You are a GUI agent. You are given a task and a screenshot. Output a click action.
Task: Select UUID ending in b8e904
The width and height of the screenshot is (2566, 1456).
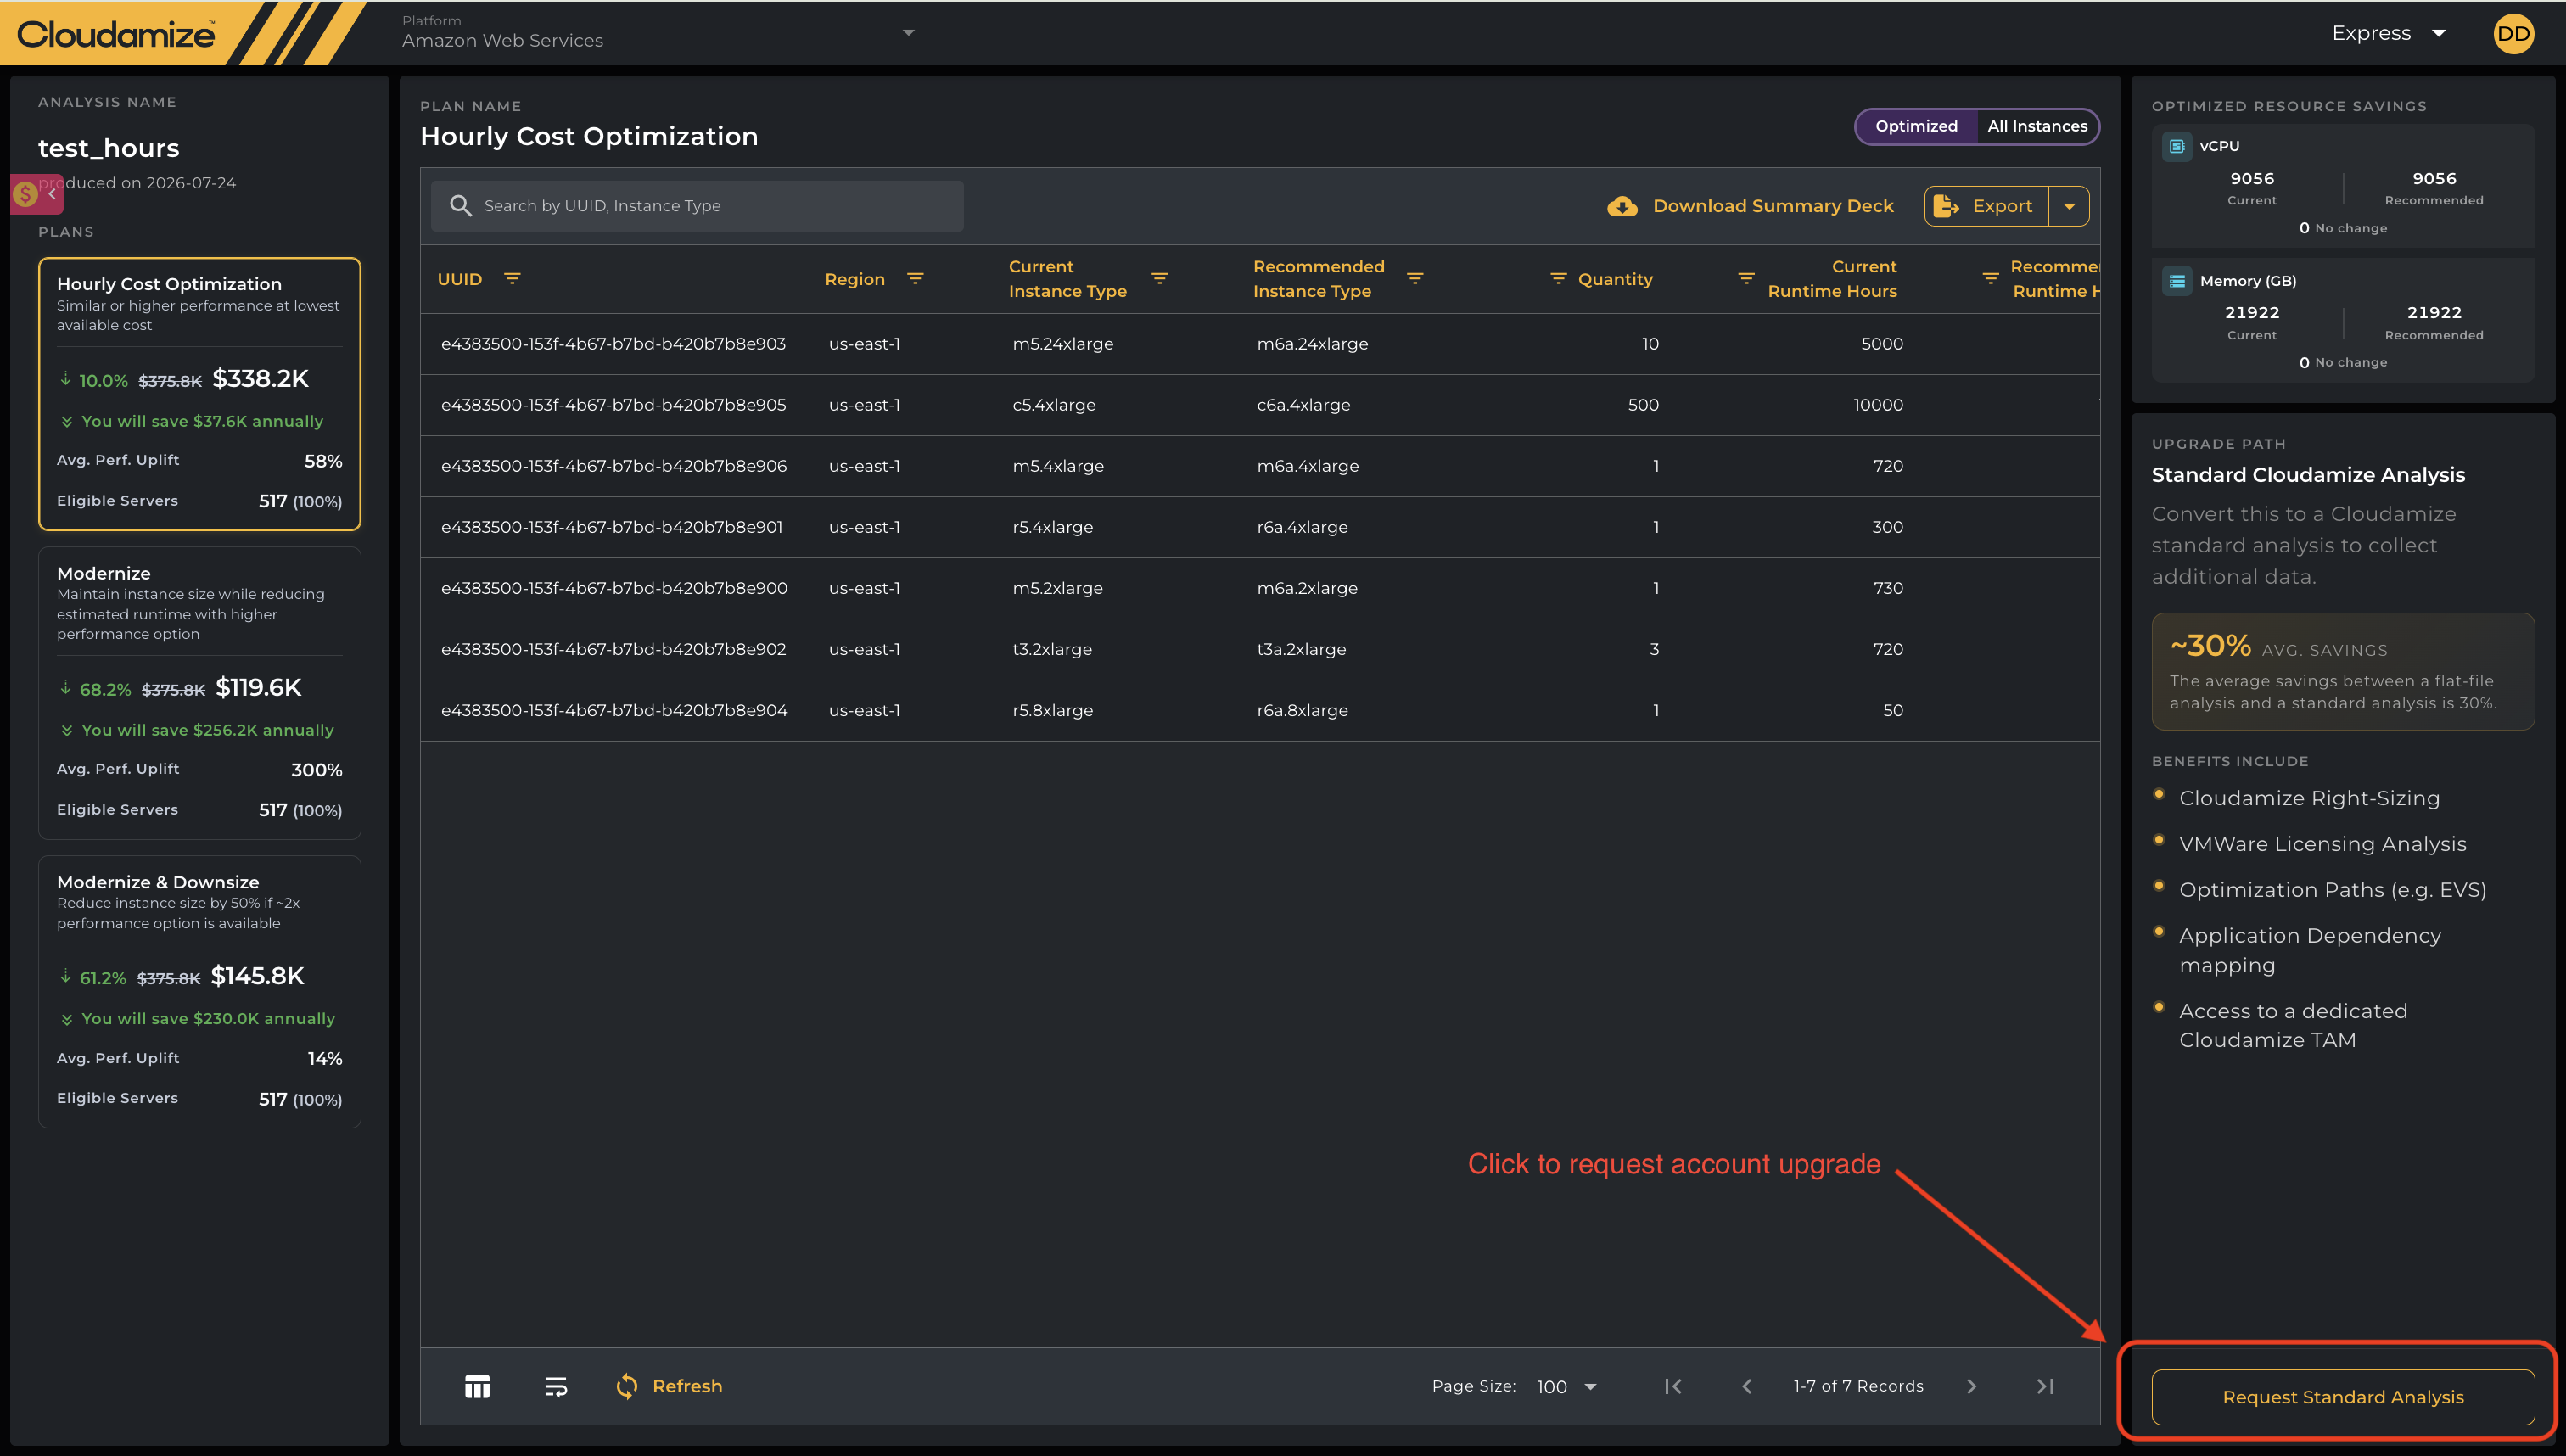click(x=614, y=710)
